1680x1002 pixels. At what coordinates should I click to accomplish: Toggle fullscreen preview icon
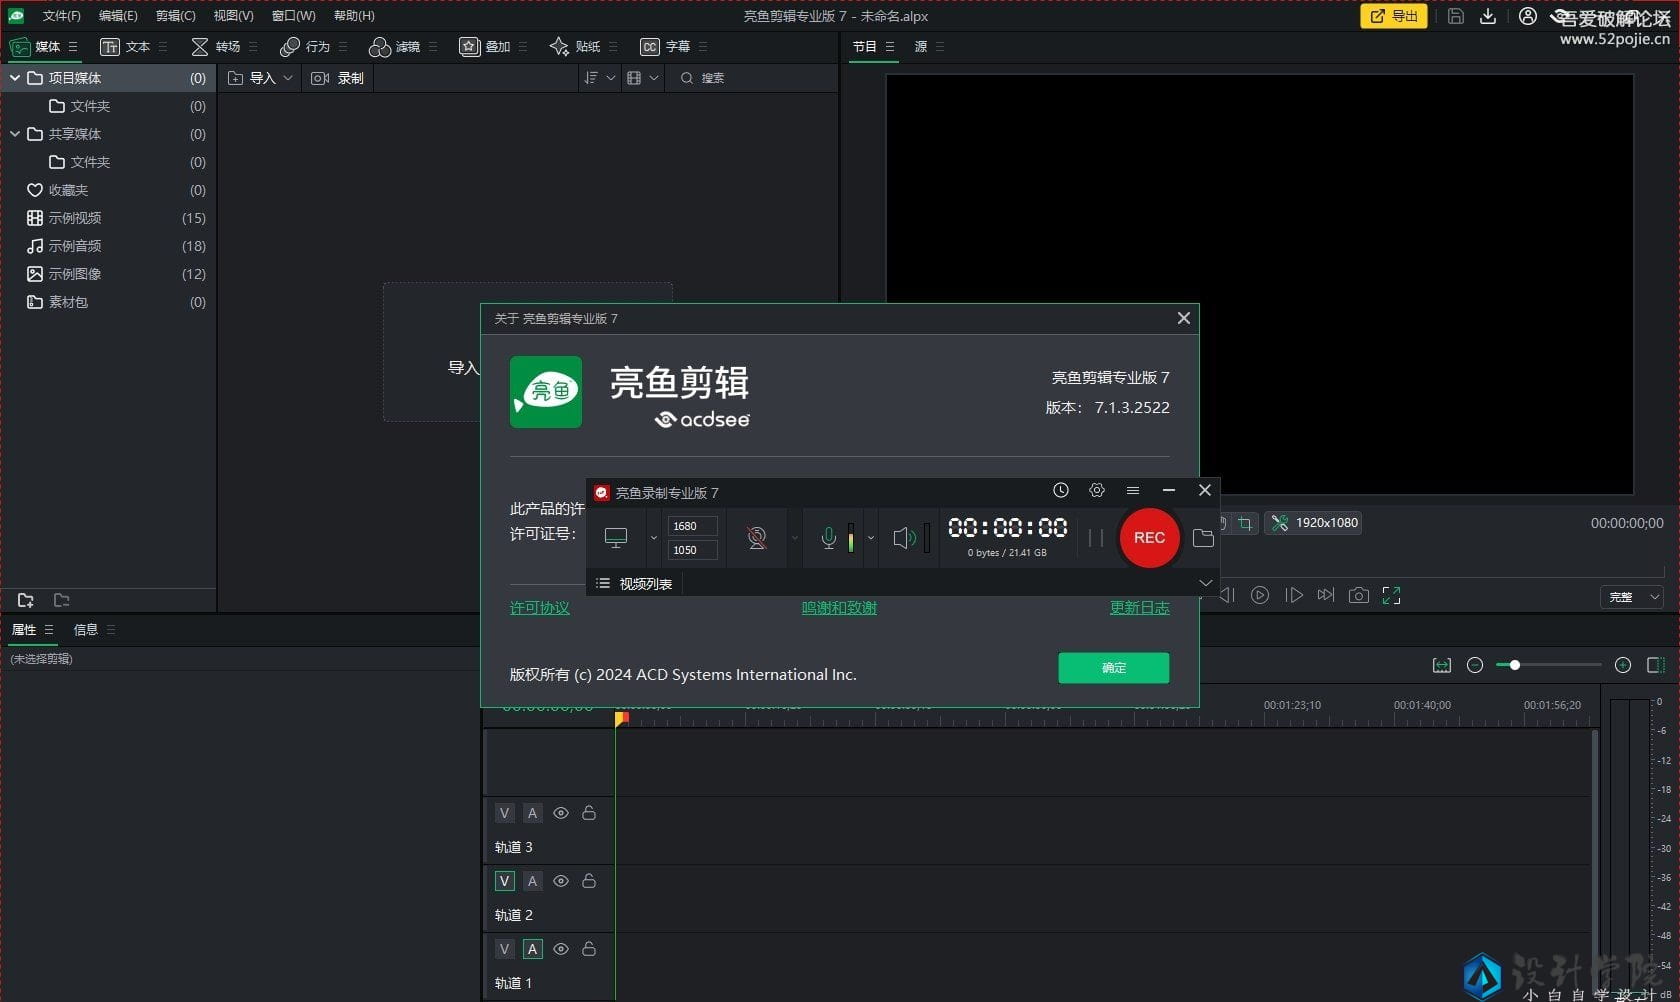click(1391, 595)
